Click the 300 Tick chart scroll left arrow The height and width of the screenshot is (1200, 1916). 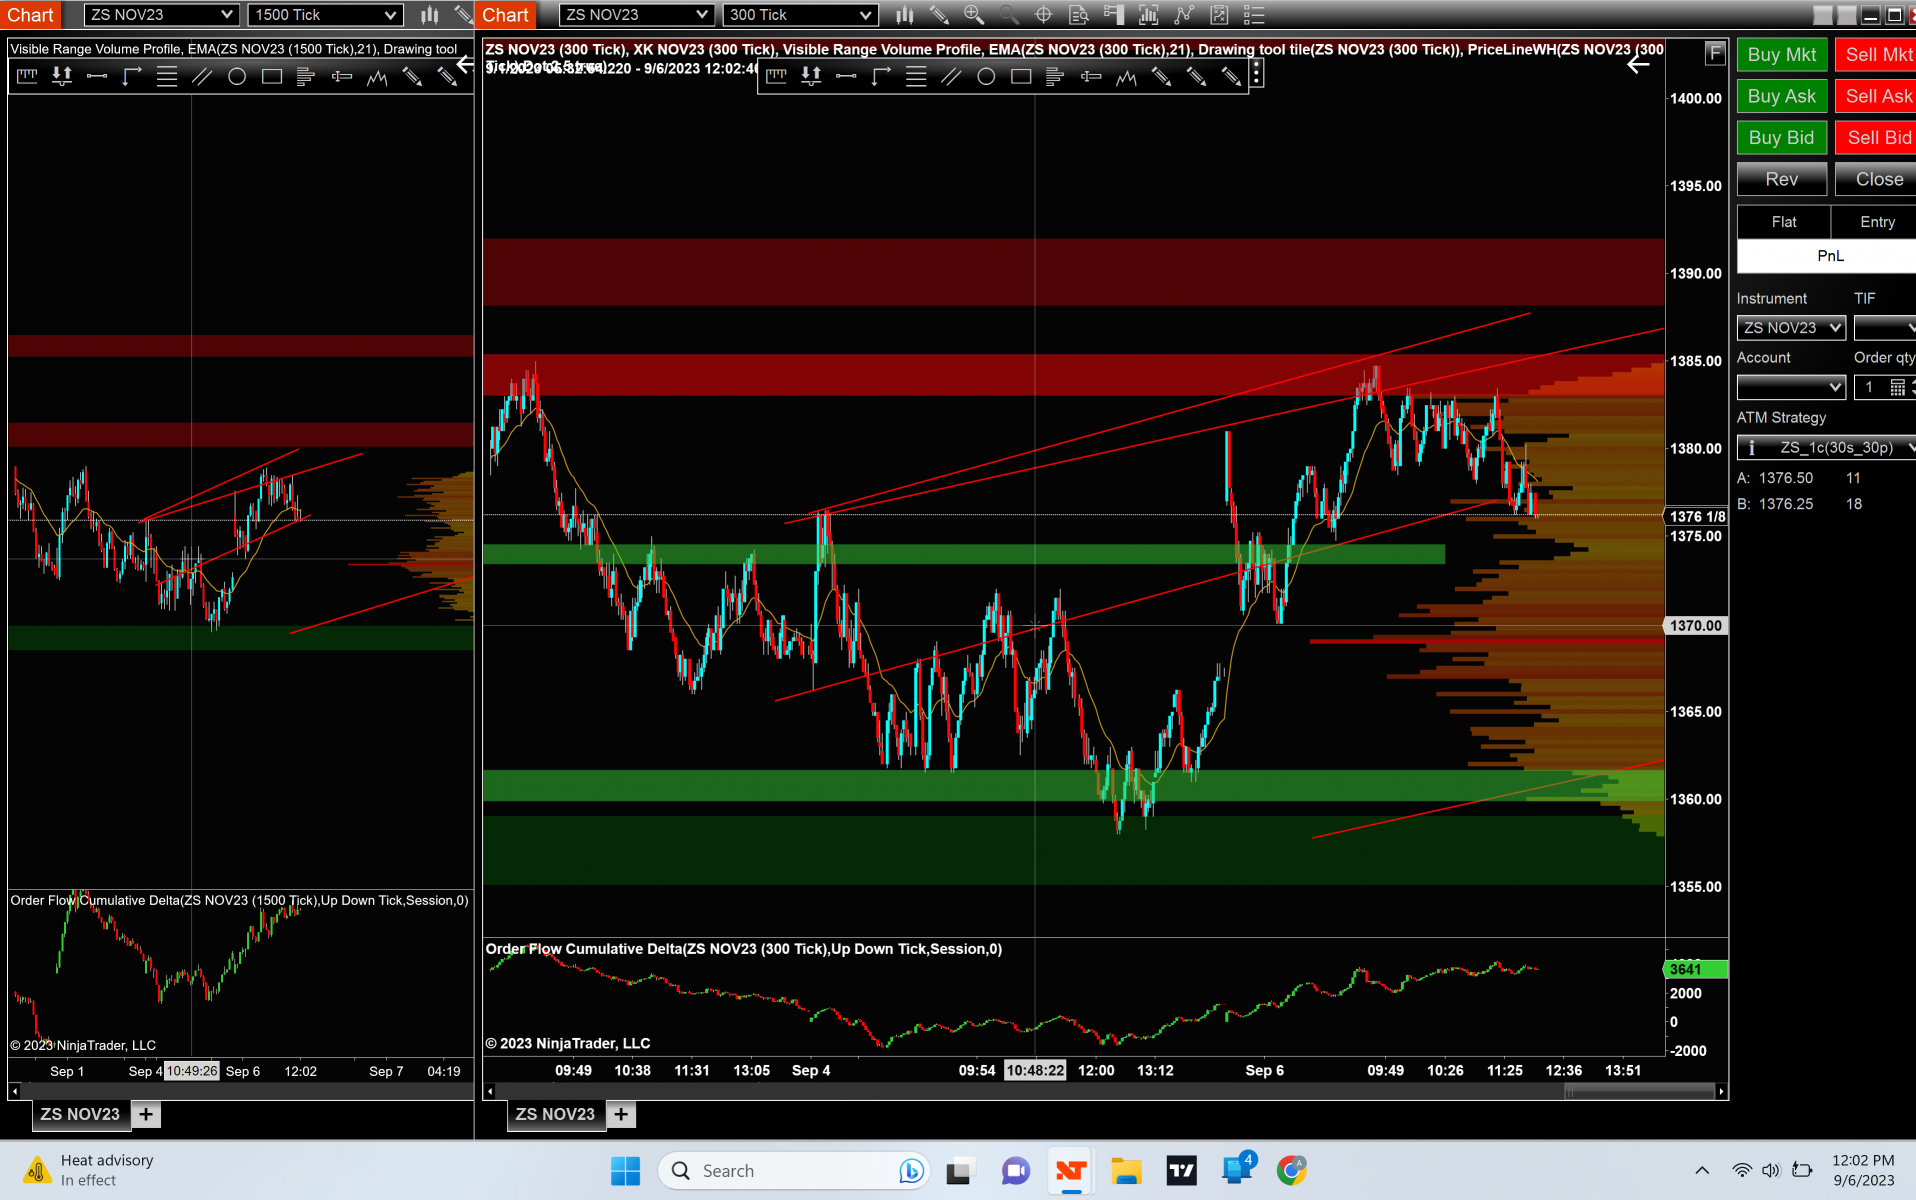[489, 1092]
